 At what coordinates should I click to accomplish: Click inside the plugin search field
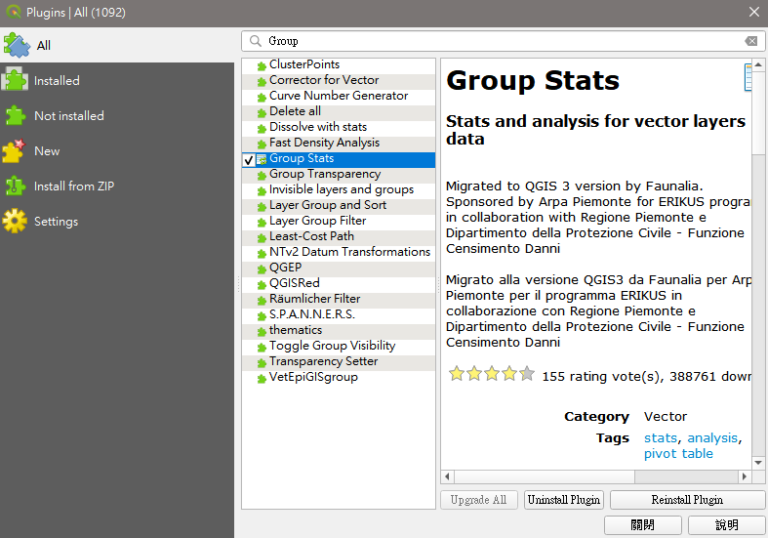tap(500, 41)
